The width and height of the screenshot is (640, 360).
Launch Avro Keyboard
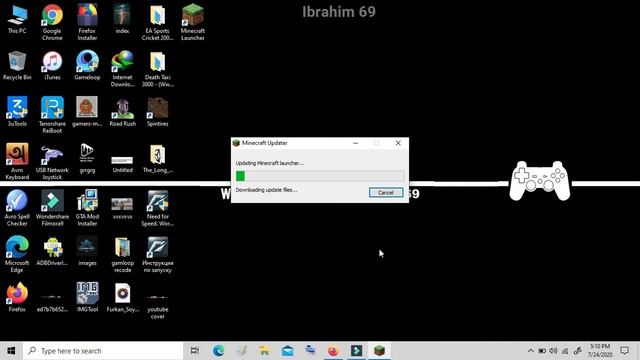tap(17, 162)
